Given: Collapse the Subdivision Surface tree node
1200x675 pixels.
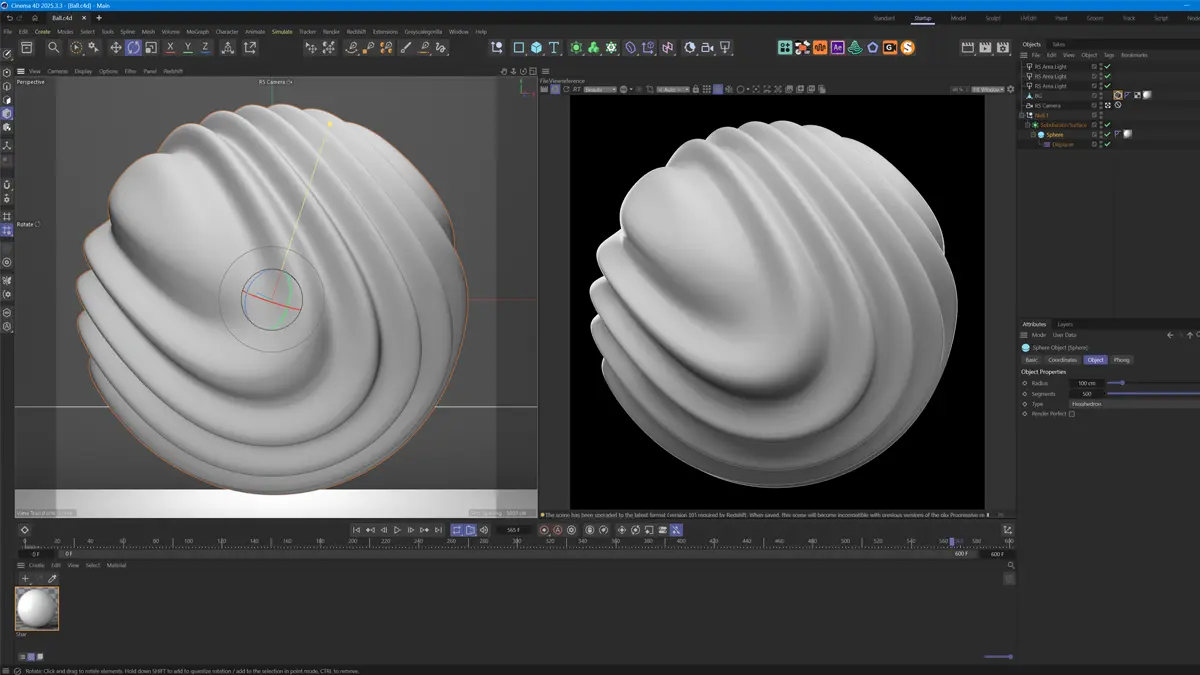Looking at the screenshot, I should click(x=1027, y=125).
